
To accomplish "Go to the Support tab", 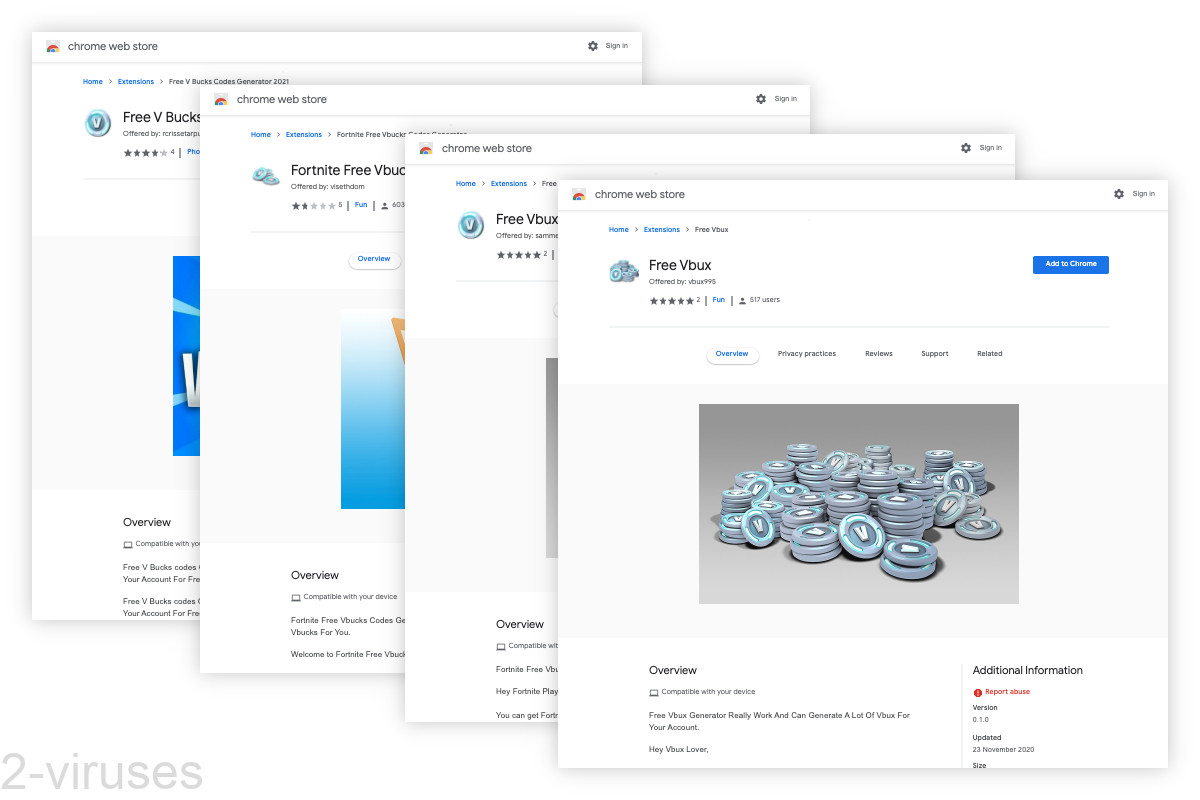I will click(934, 354).
